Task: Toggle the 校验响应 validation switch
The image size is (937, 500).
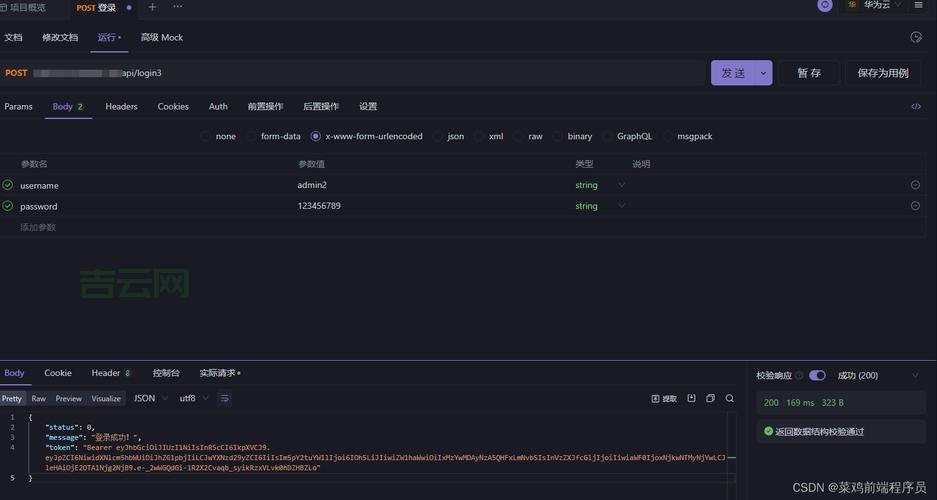Action: [817, 376]
